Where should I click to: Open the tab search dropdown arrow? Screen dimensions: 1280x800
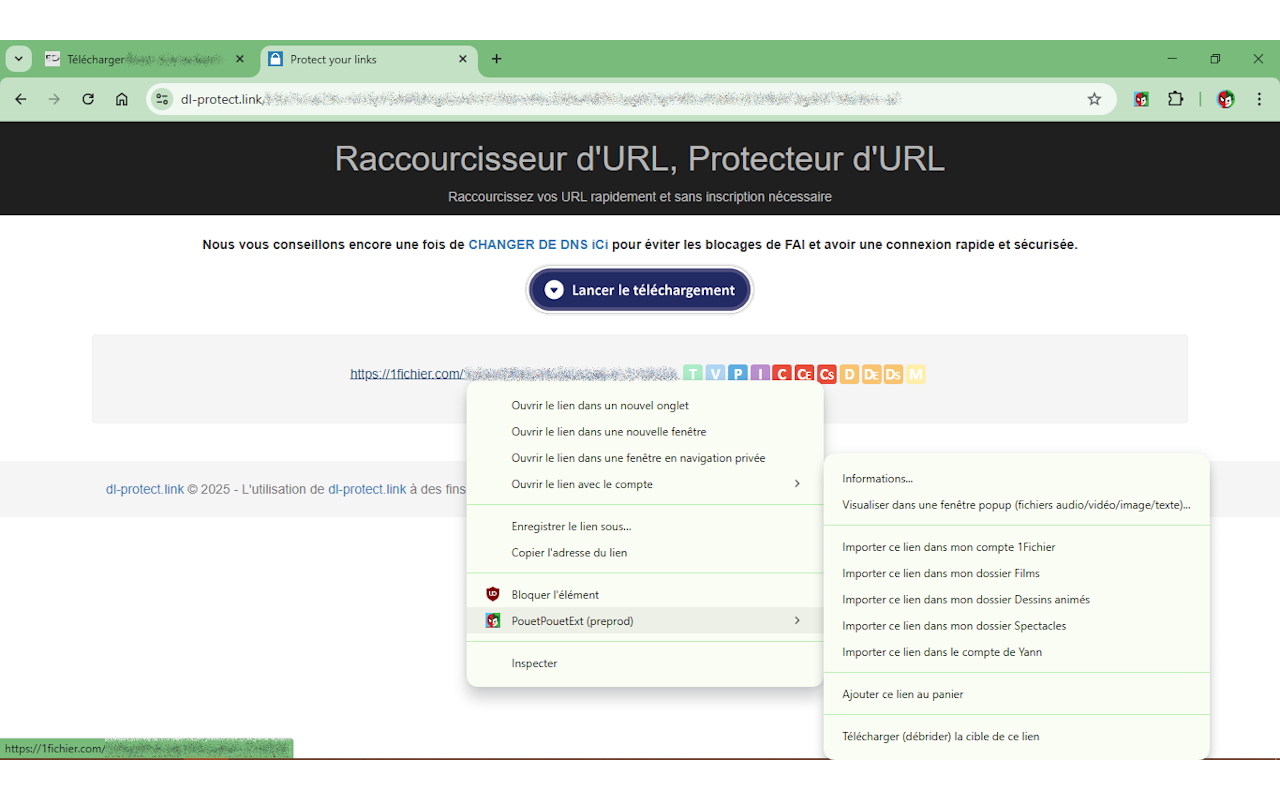[18, 59]
